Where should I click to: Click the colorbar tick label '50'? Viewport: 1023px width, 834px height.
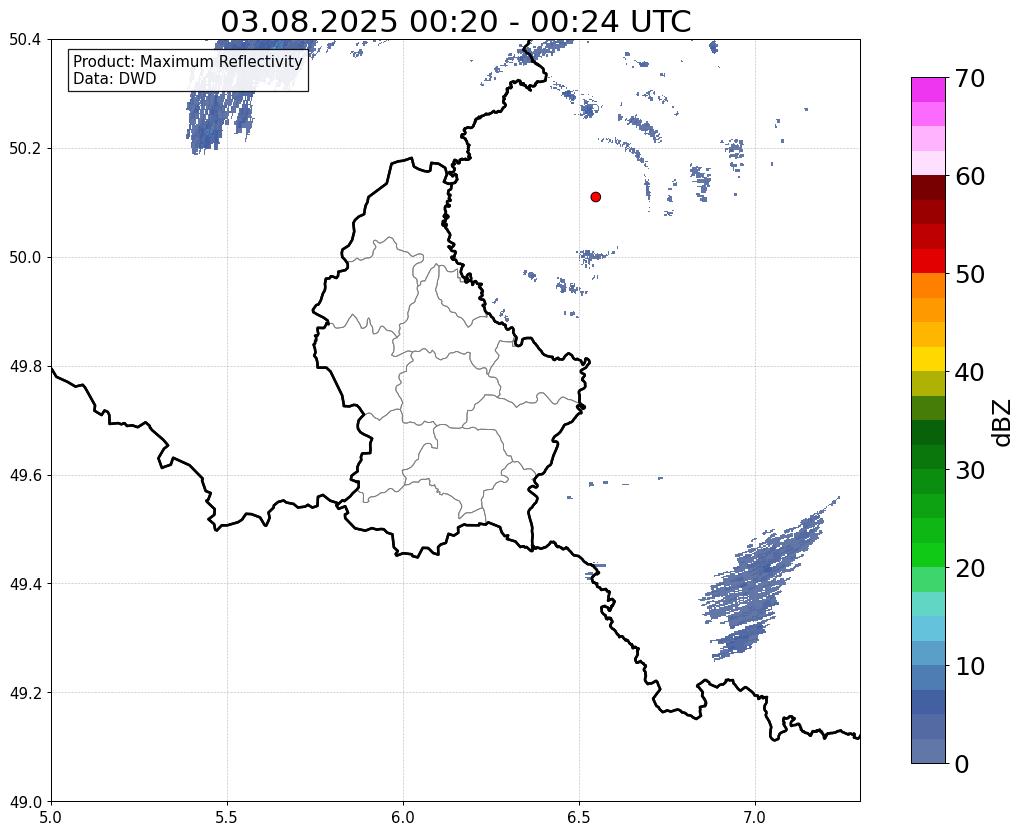click(970, 274)
